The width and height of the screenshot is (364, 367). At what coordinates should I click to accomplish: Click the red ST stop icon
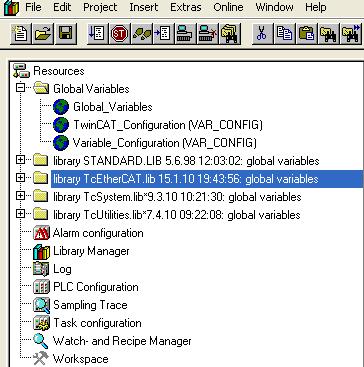[x=119, y=34]
